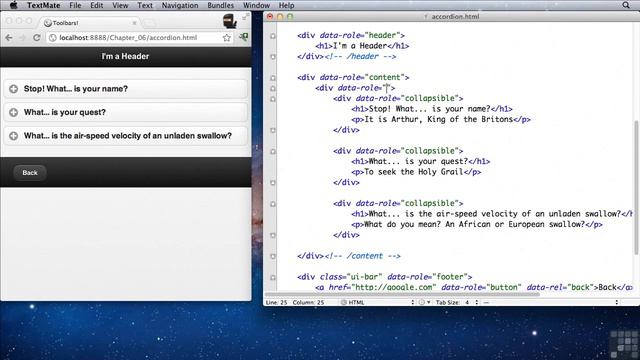Close the Toolbars! browser tab
The width and height of the screenshot is (640, 360).
(x=134, y=23)
